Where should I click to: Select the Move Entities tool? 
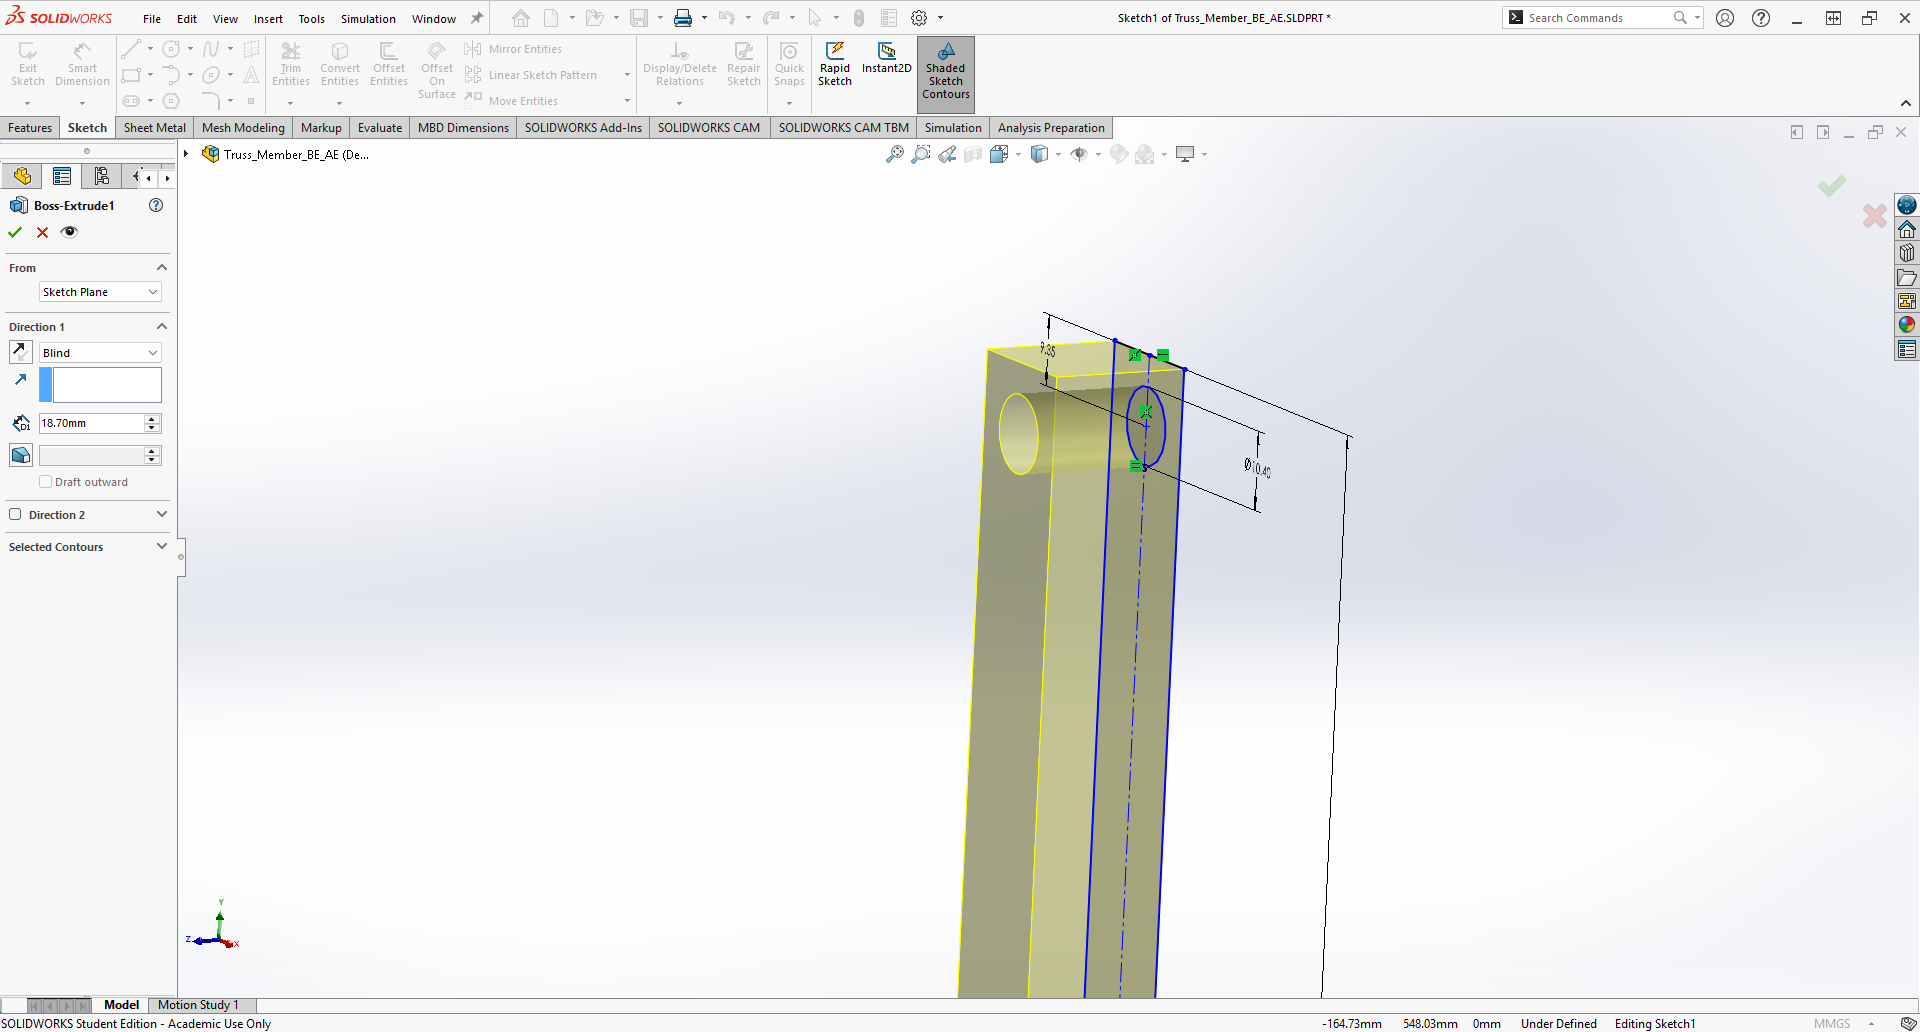click(x=511, y=101)
